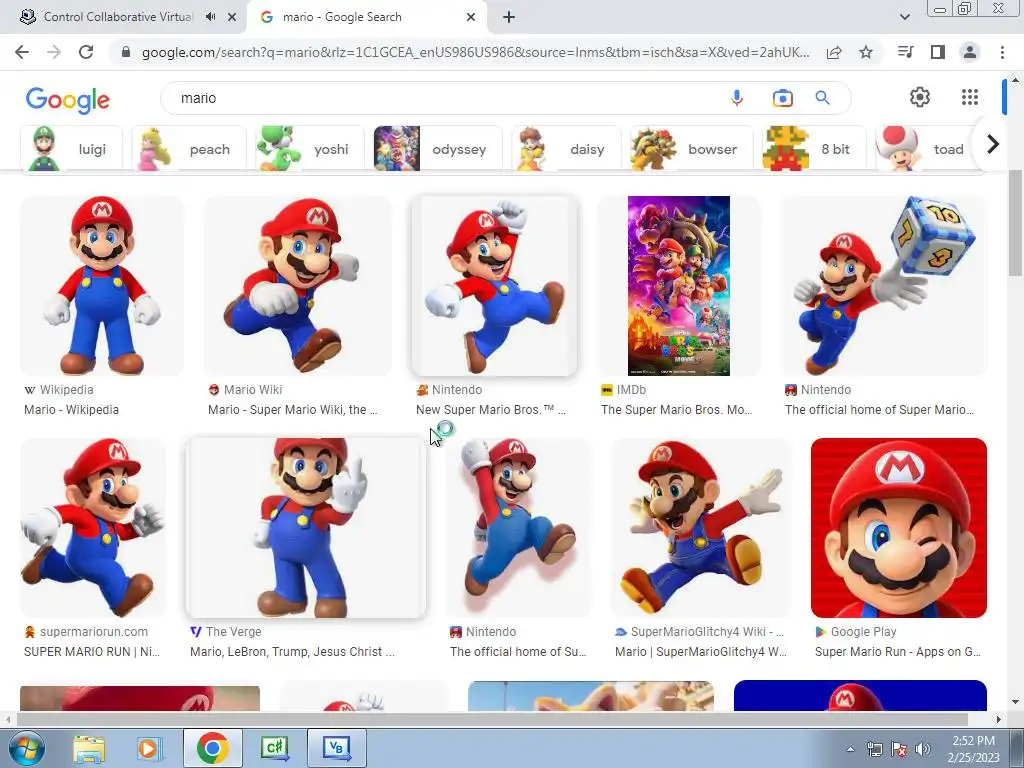Click the magnifier search button
This screenshot has width=1024, height=768.
point(822,98)
